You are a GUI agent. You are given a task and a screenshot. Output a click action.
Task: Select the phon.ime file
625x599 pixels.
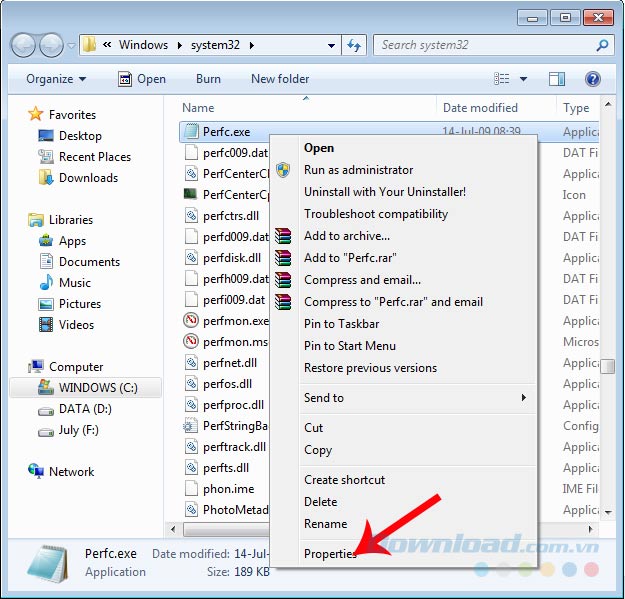coord(226,489)
